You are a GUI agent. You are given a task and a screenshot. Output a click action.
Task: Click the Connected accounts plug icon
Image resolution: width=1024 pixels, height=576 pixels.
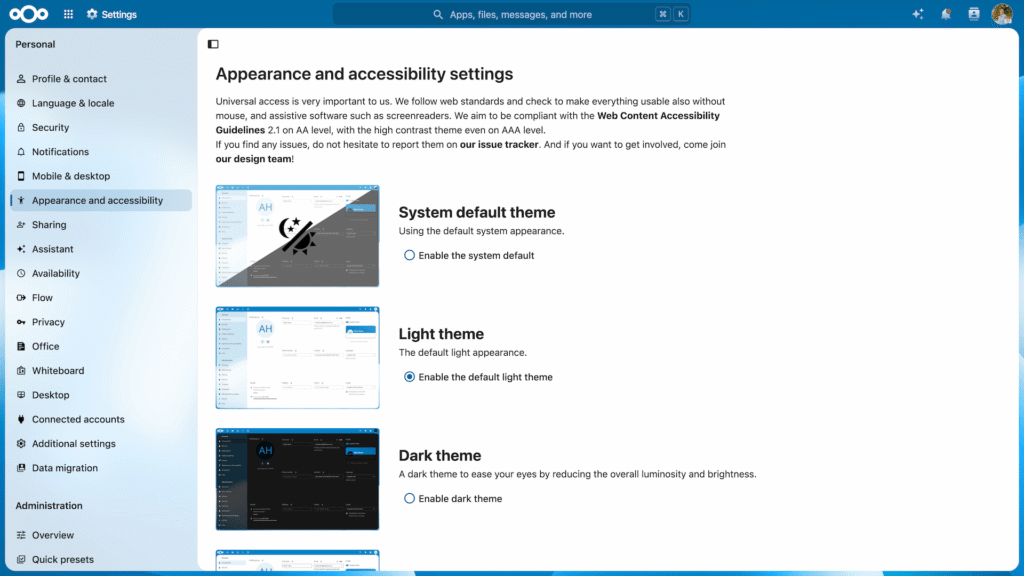(21, 419)
